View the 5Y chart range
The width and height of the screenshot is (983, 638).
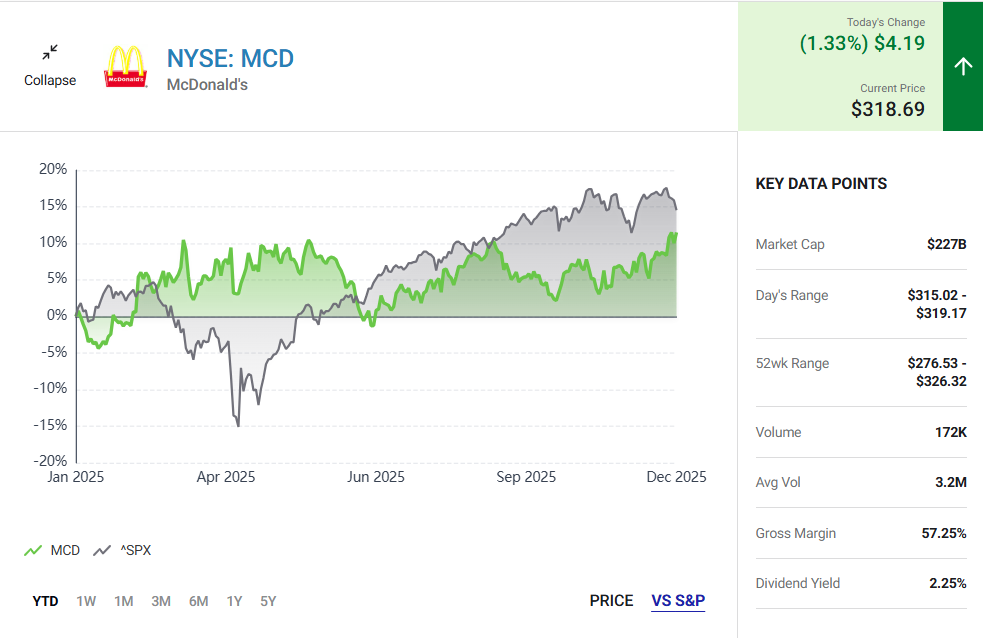point(268,601)
